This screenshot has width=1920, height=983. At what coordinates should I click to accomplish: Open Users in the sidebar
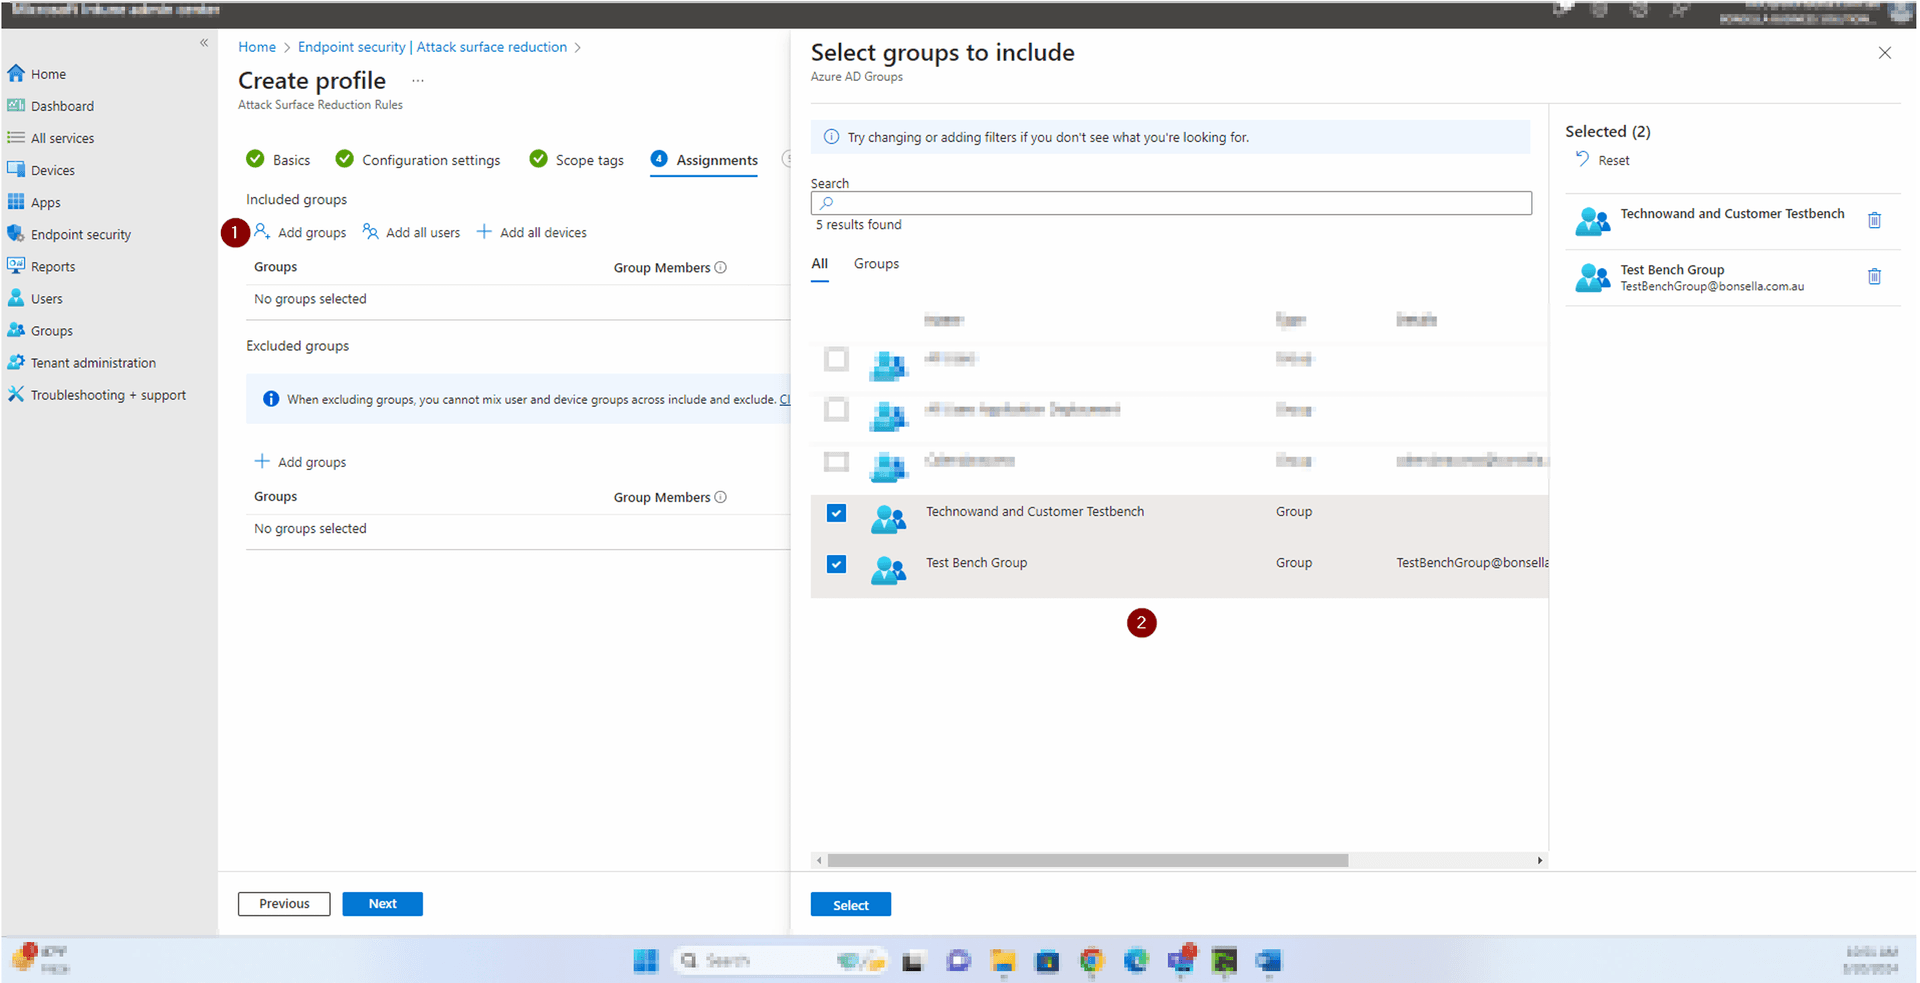pyautogui.click(x=46, y=298)
